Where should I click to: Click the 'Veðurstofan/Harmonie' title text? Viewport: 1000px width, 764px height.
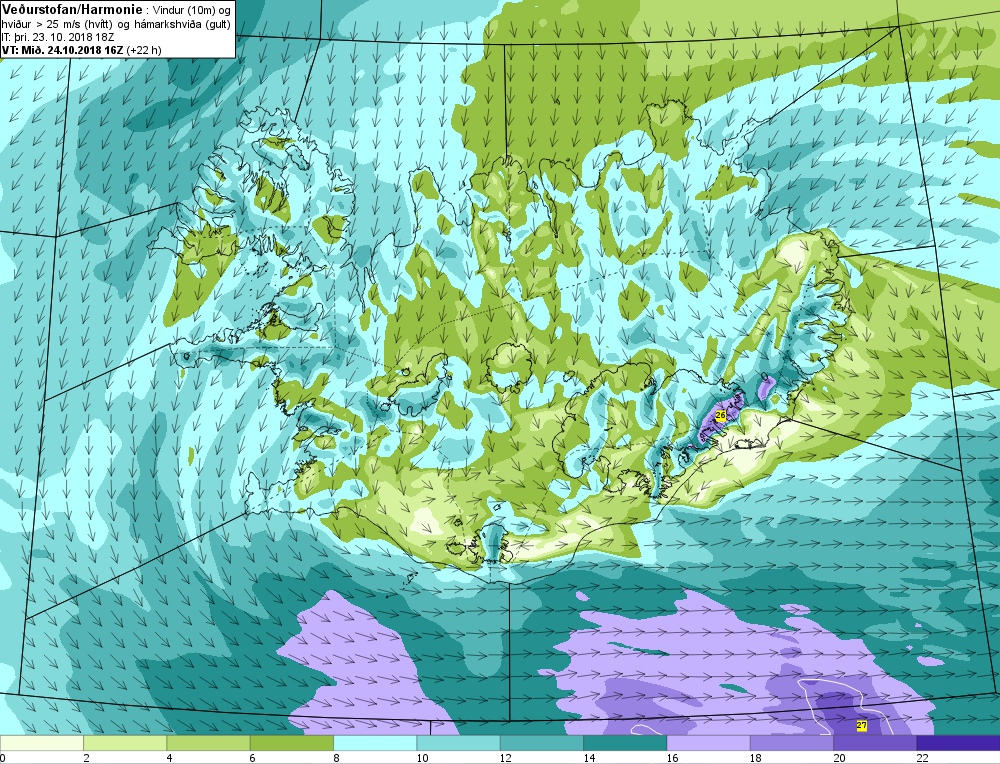pyautogui.click(x=73, y=10)
